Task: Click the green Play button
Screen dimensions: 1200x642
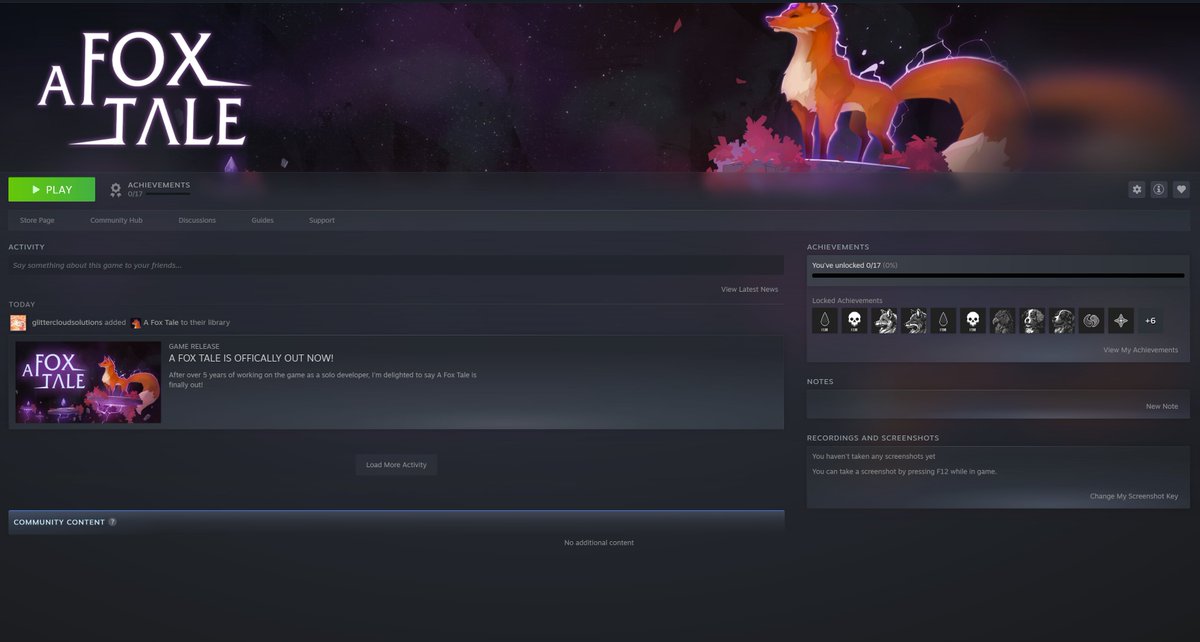Action: point(52,189)
